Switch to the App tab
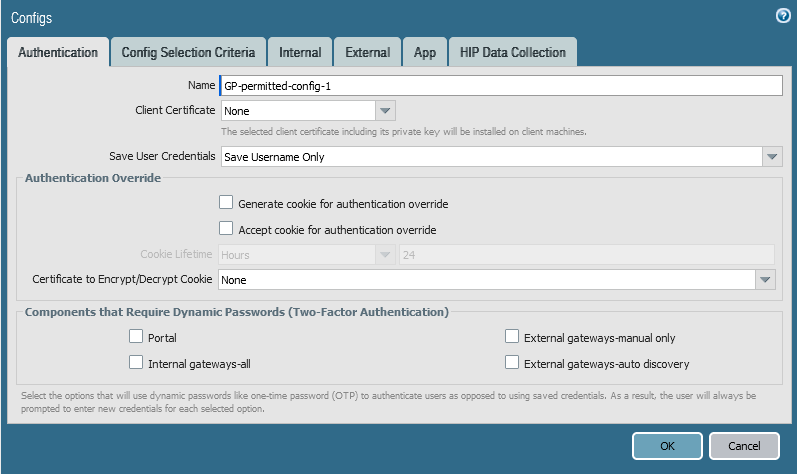Viewport: 797px width, 474px height. (x=425, y=52)
